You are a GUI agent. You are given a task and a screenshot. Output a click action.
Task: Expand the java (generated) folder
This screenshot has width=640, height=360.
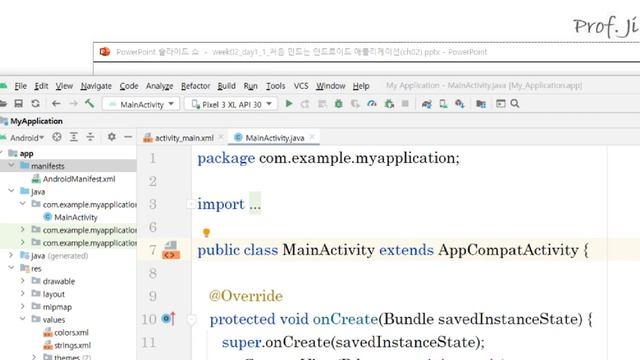point(11,256)
